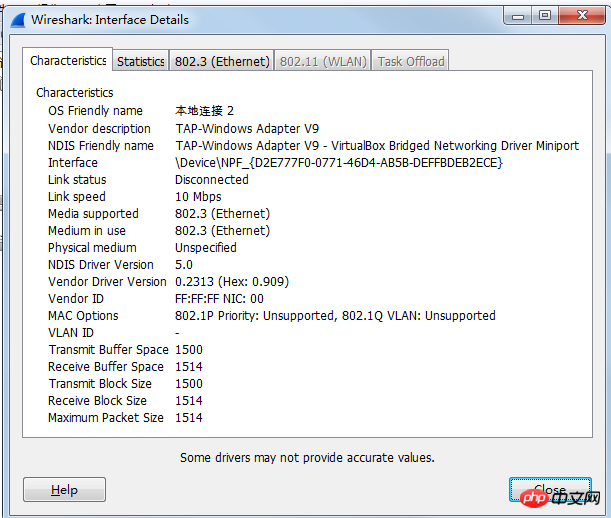Open the Help button
Image resolution: width=611 pixels, height=518 pixels.
[64, 490]
